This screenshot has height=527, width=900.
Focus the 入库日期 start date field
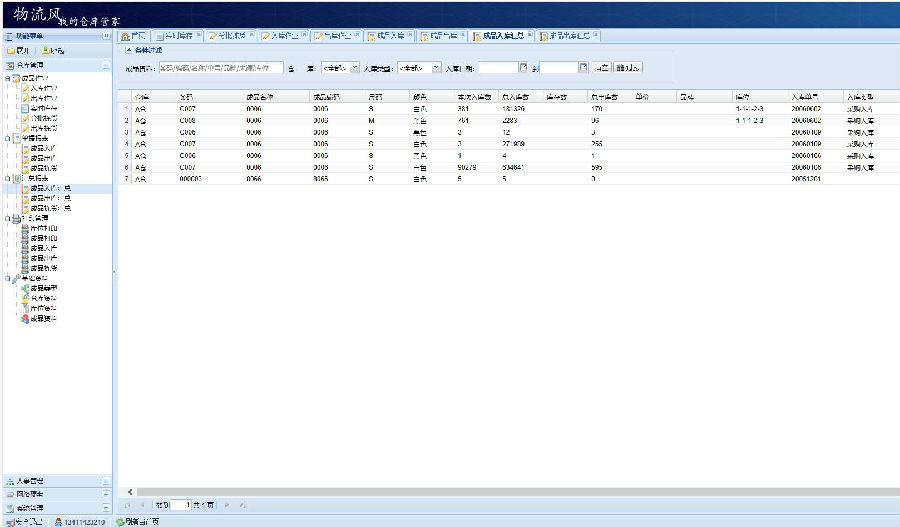coord(498,68)
